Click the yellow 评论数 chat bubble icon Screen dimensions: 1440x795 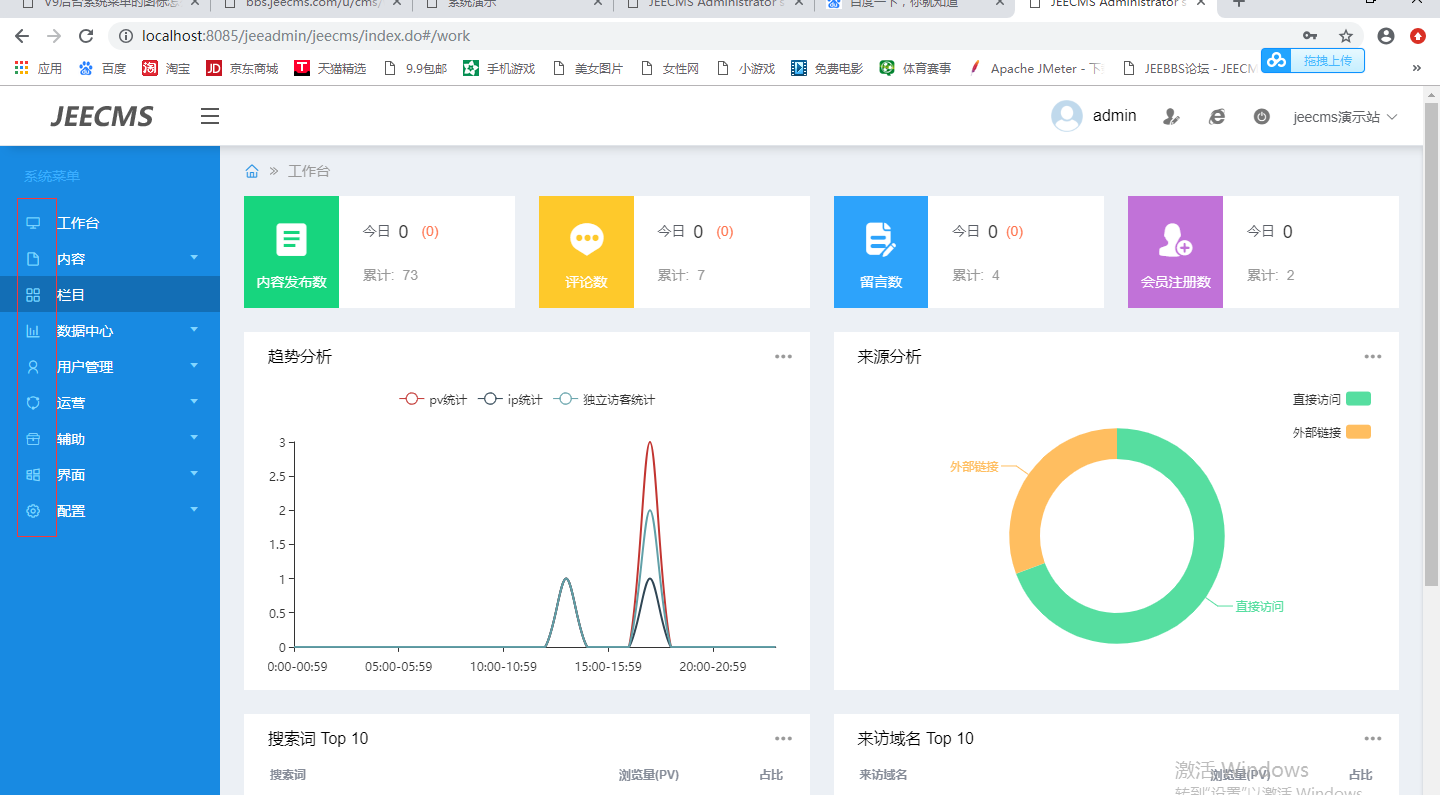586,240
